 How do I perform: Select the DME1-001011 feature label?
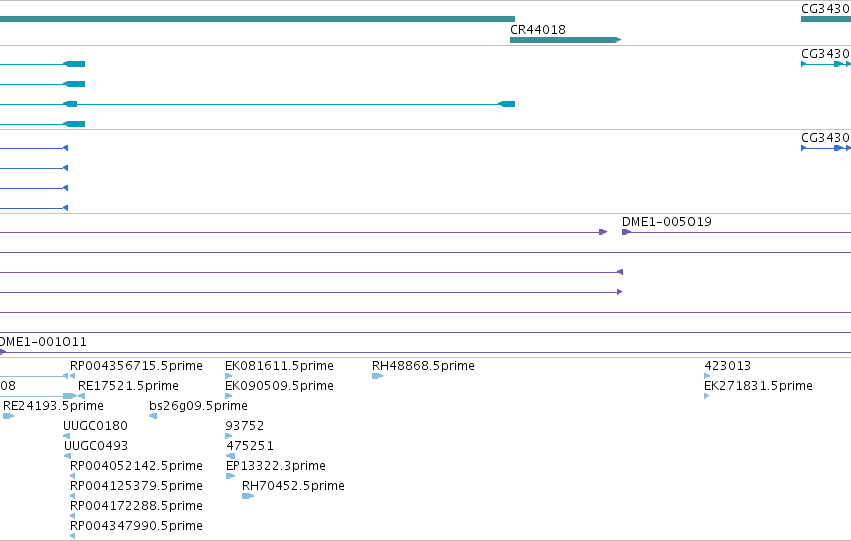(x=43, y=342)
